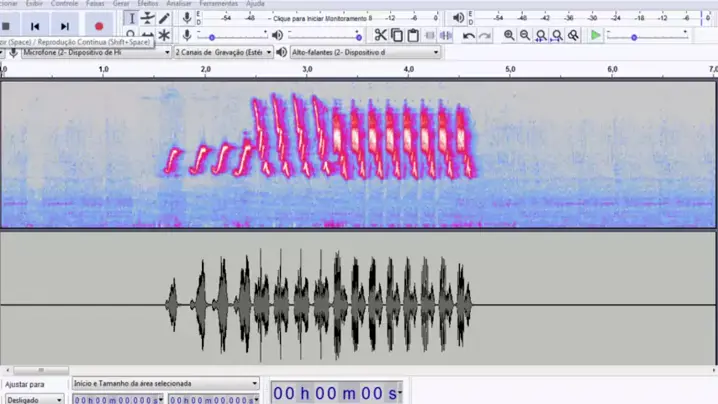This screenshot has height=404, width=718.
Task: Choose the Draw pencil tool
Action: click(165, 18)
